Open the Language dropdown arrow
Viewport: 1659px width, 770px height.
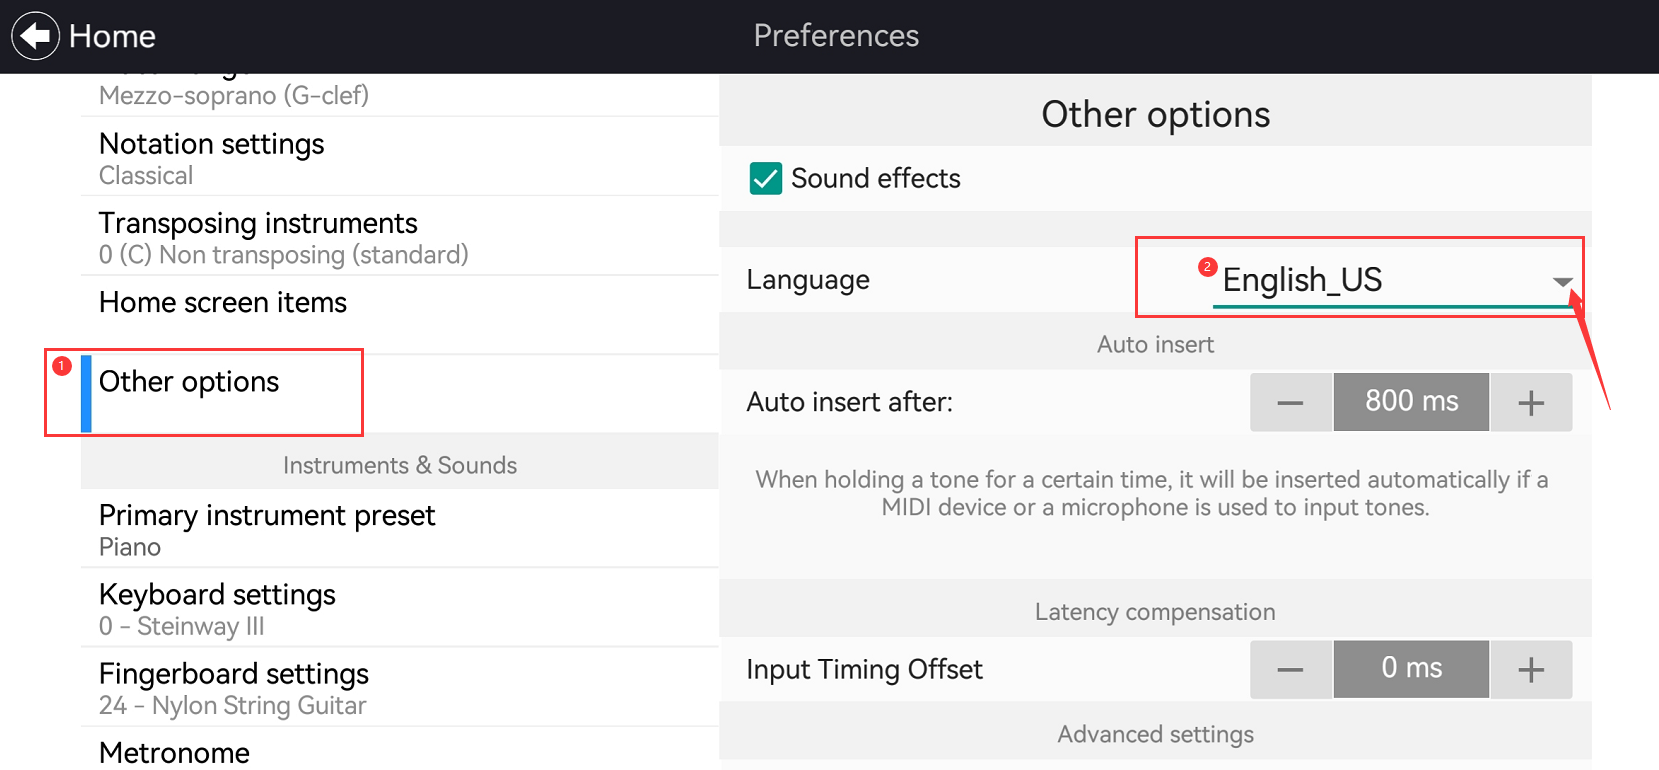point(1562,281)
